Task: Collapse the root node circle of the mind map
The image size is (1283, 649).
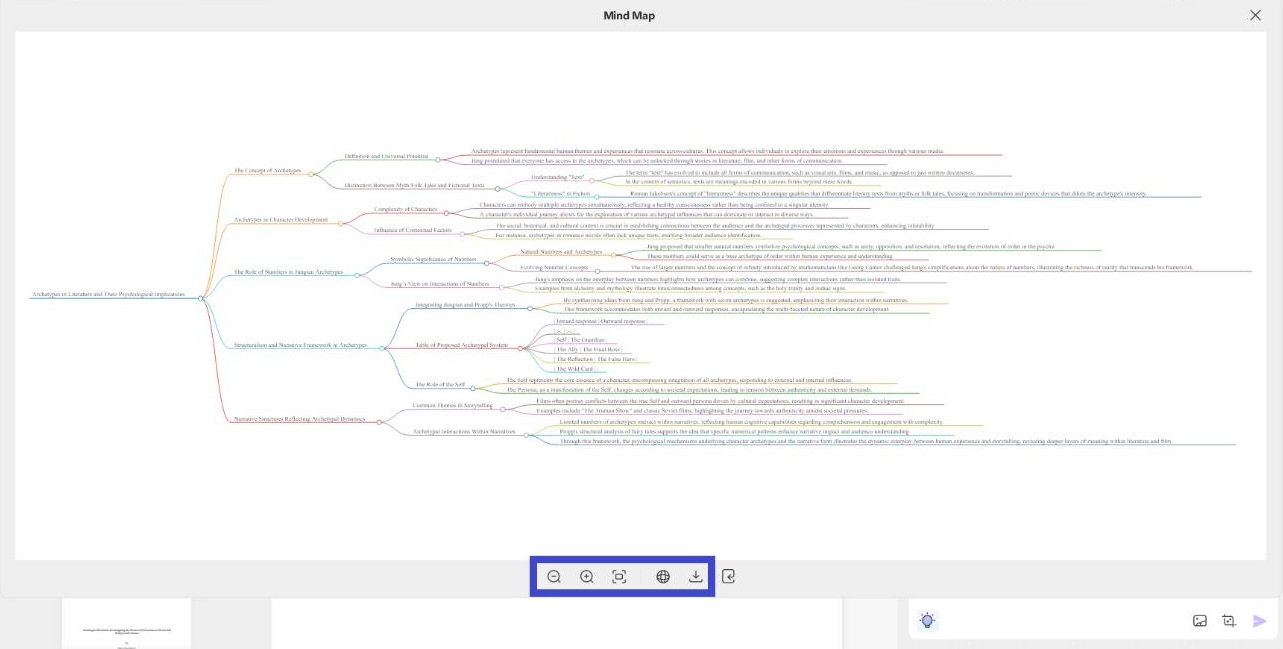Action: (201, 297)
